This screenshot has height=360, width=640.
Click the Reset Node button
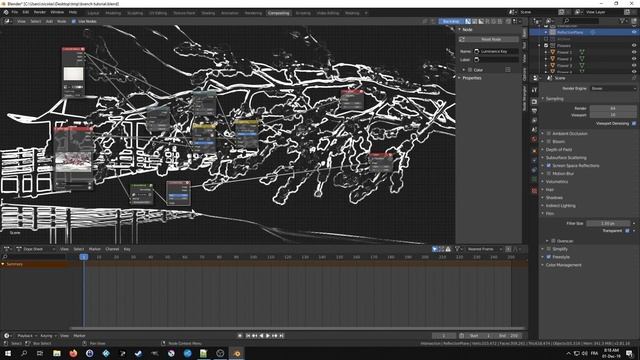[491, 39]
